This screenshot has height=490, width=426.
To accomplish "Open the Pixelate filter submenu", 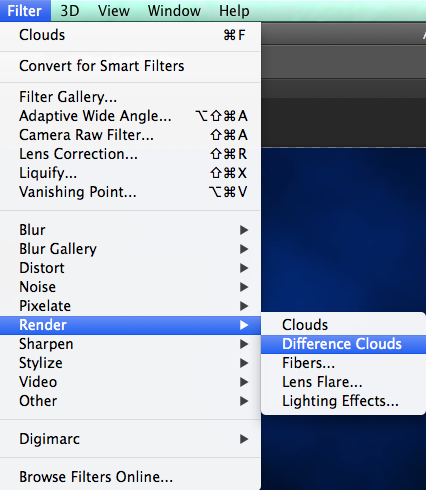I will tap(130, 306).
